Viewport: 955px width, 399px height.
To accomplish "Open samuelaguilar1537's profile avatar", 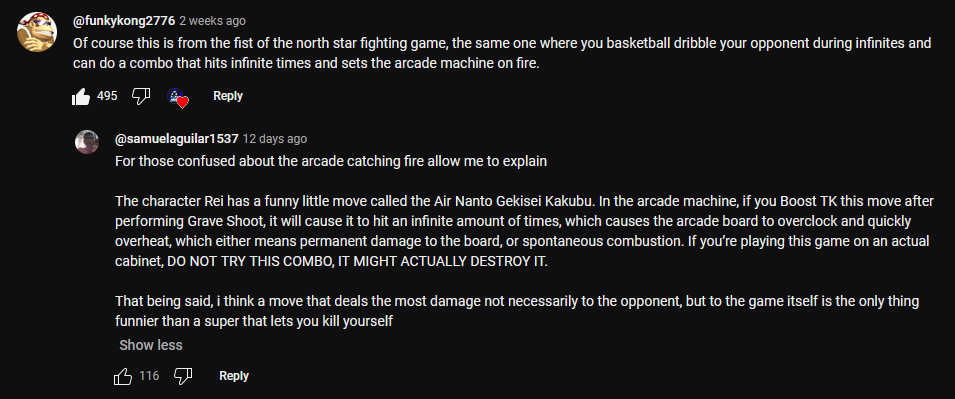I will point(86,142).
